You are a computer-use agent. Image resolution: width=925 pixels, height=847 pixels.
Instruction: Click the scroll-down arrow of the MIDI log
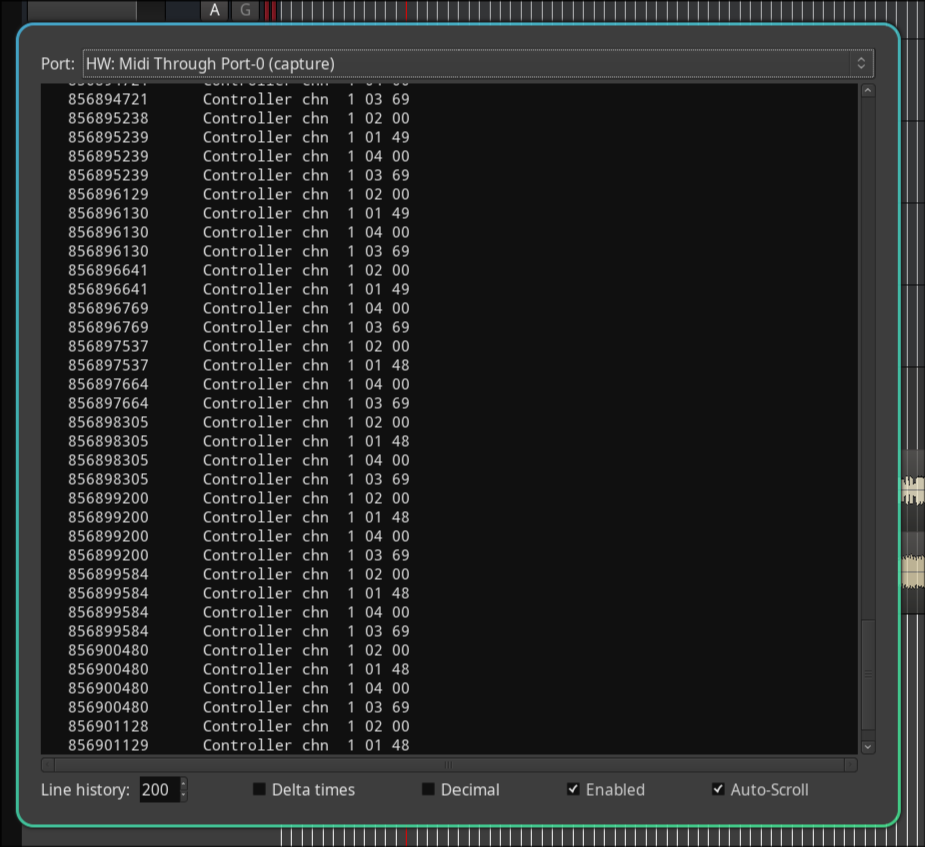tap(867, 746)
